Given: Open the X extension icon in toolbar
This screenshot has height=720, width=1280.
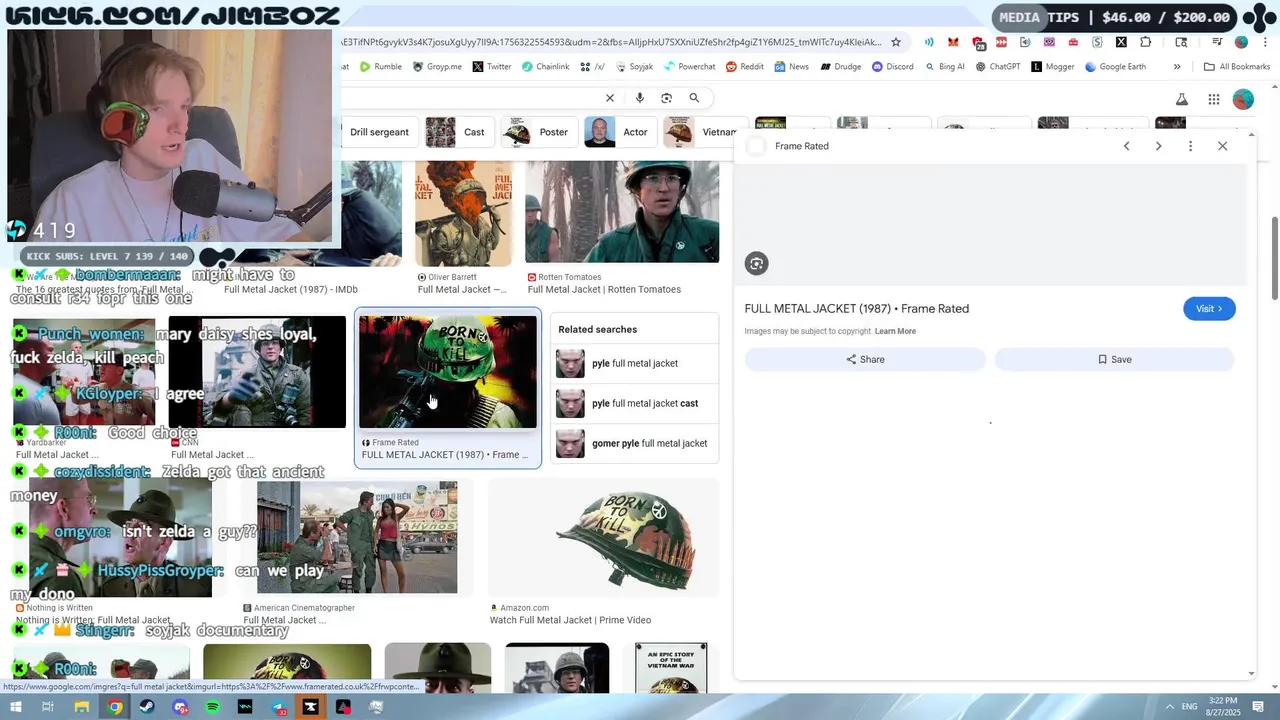Looking at the screenshot, I should (1121, 42).
